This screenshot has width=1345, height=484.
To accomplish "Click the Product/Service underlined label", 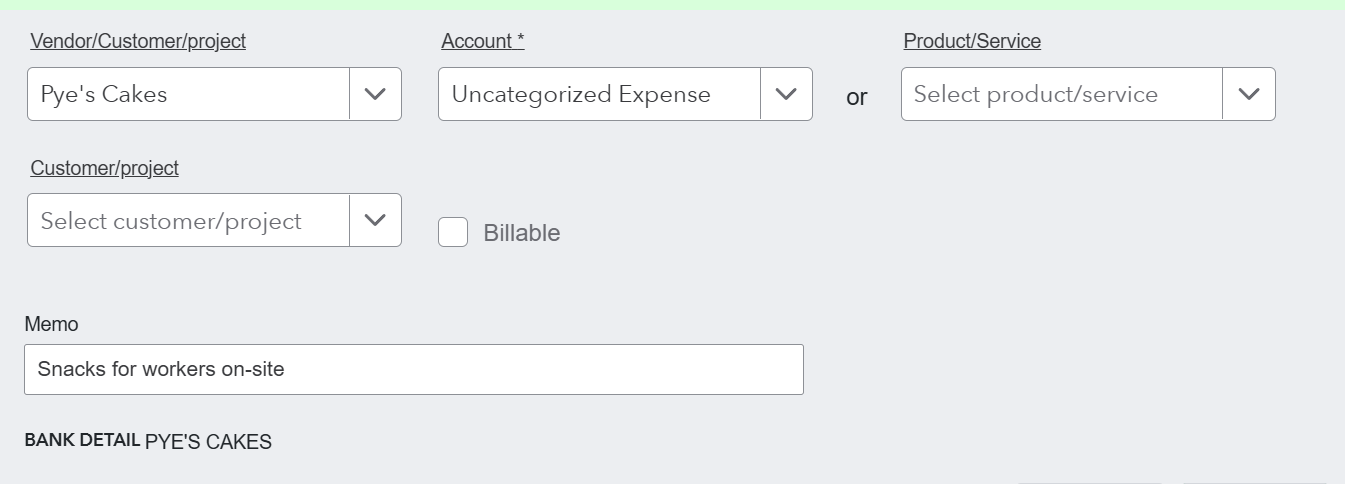I will pos(972,41).
